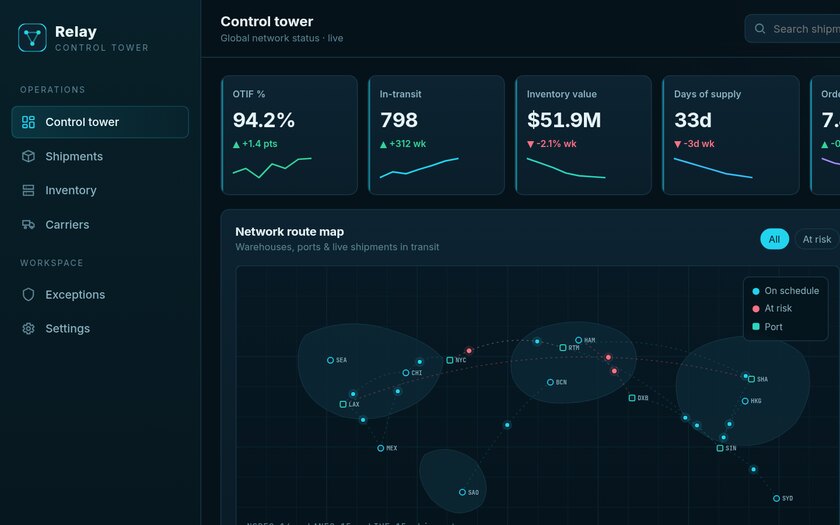Click the OTIF sparkline chart

click(272, 168)
